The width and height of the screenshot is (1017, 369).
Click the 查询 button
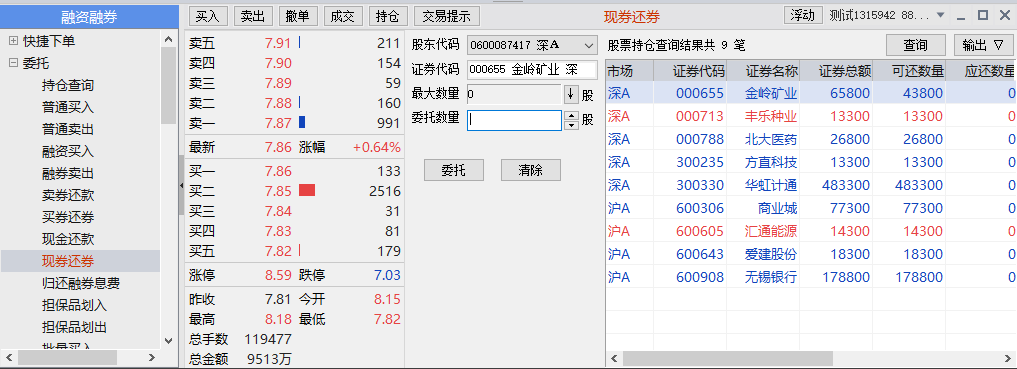[x=916, y=45]
